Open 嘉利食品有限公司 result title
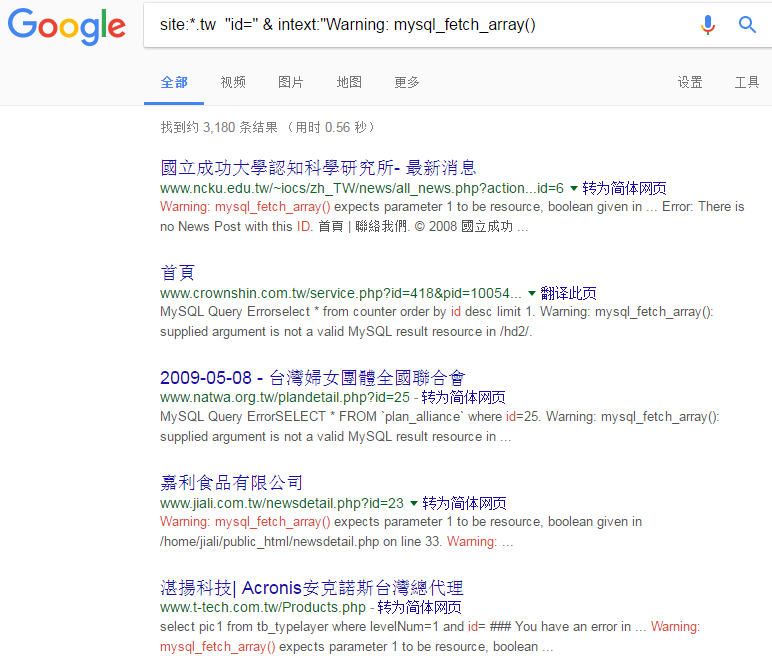The width and height of the screenshot is (772, 660). pos(231,483)
